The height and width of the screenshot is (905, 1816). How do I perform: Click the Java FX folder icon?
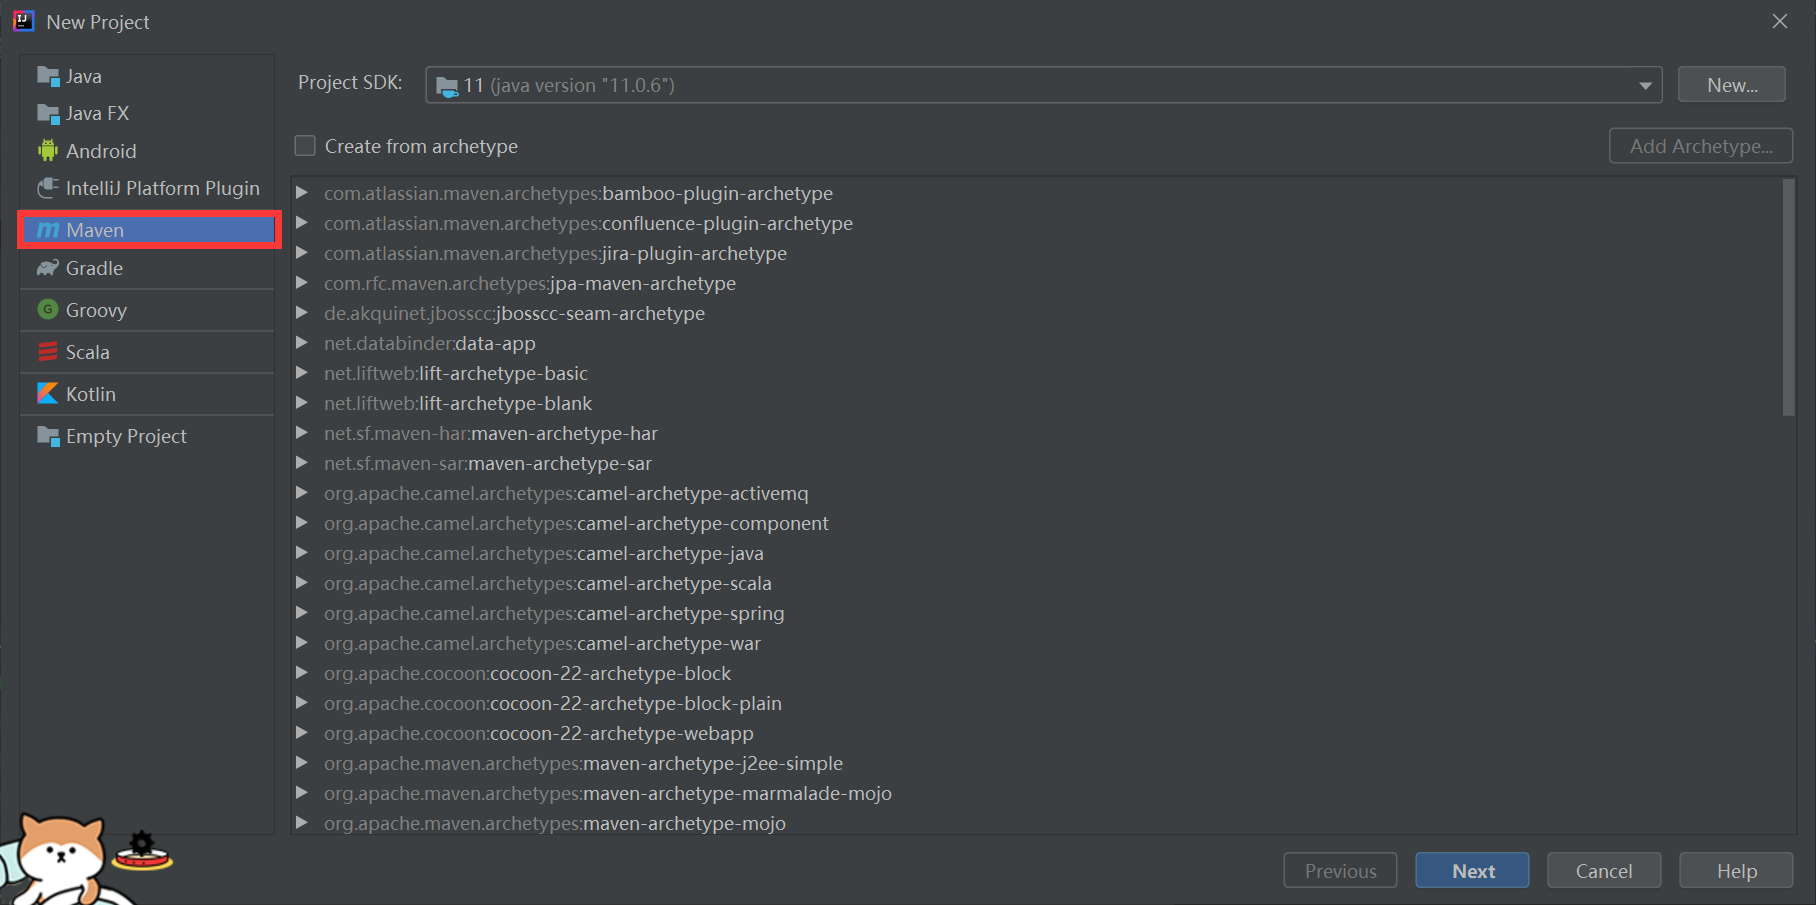point(48,113)
